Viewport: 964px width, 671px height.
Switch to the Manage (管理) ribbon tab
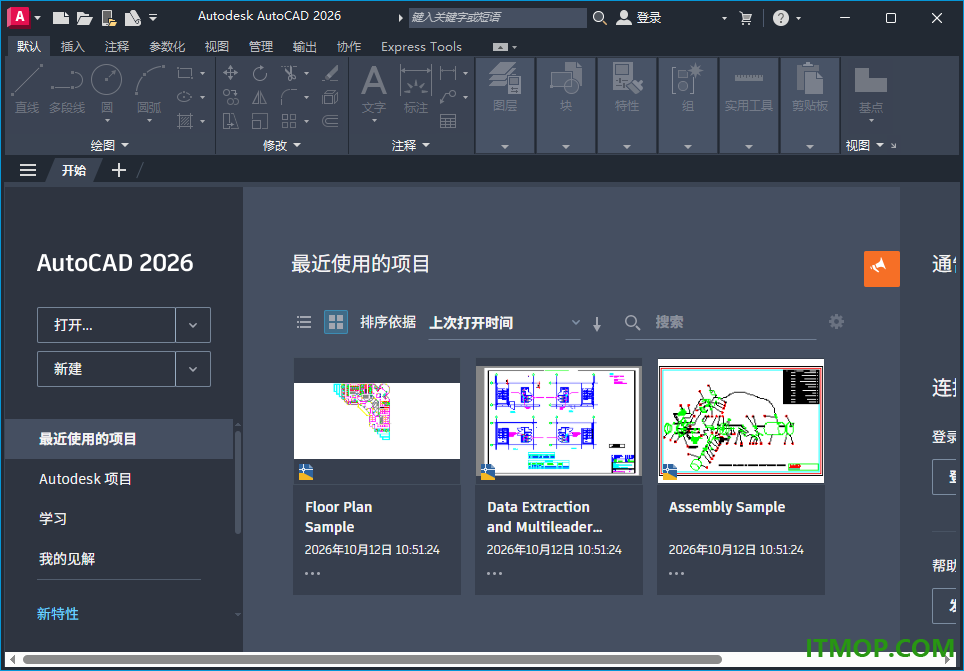click(x=261, y=47)
